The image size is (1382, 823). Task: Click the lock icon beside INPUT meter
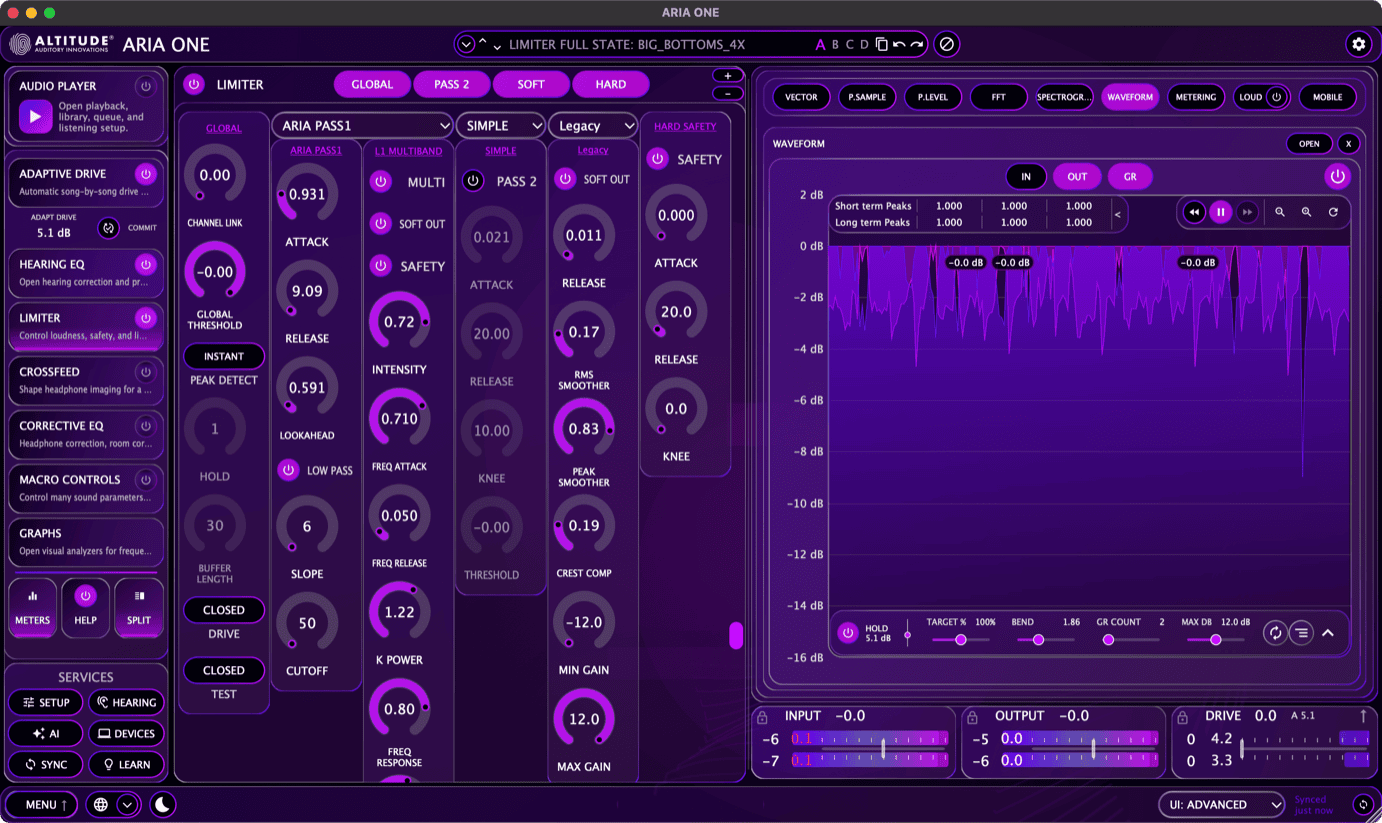coord(762,717)
